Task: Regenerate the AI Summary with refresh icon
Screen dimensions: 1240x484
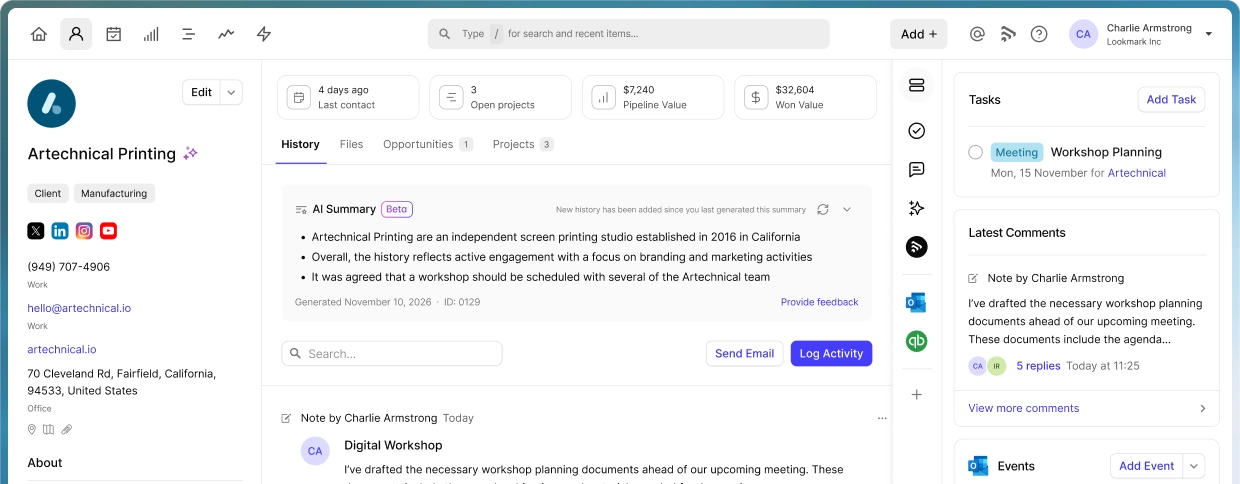Action: coord(823,209)
